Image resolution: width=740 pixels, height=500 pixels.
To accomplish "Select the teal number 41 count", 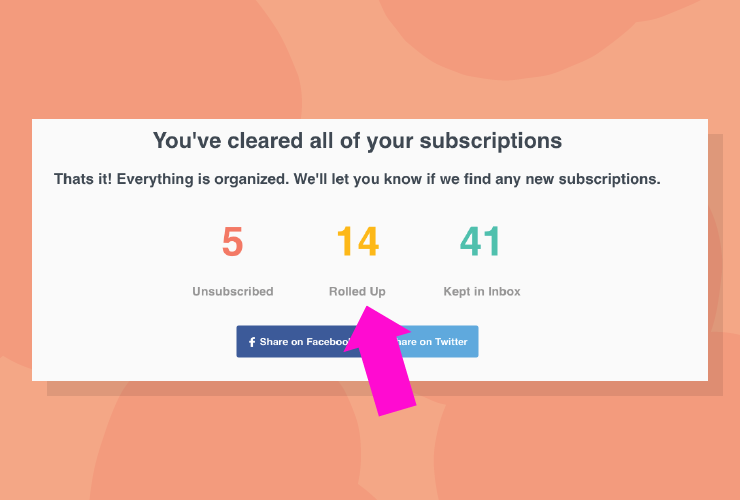I will (x=480, y=241).
